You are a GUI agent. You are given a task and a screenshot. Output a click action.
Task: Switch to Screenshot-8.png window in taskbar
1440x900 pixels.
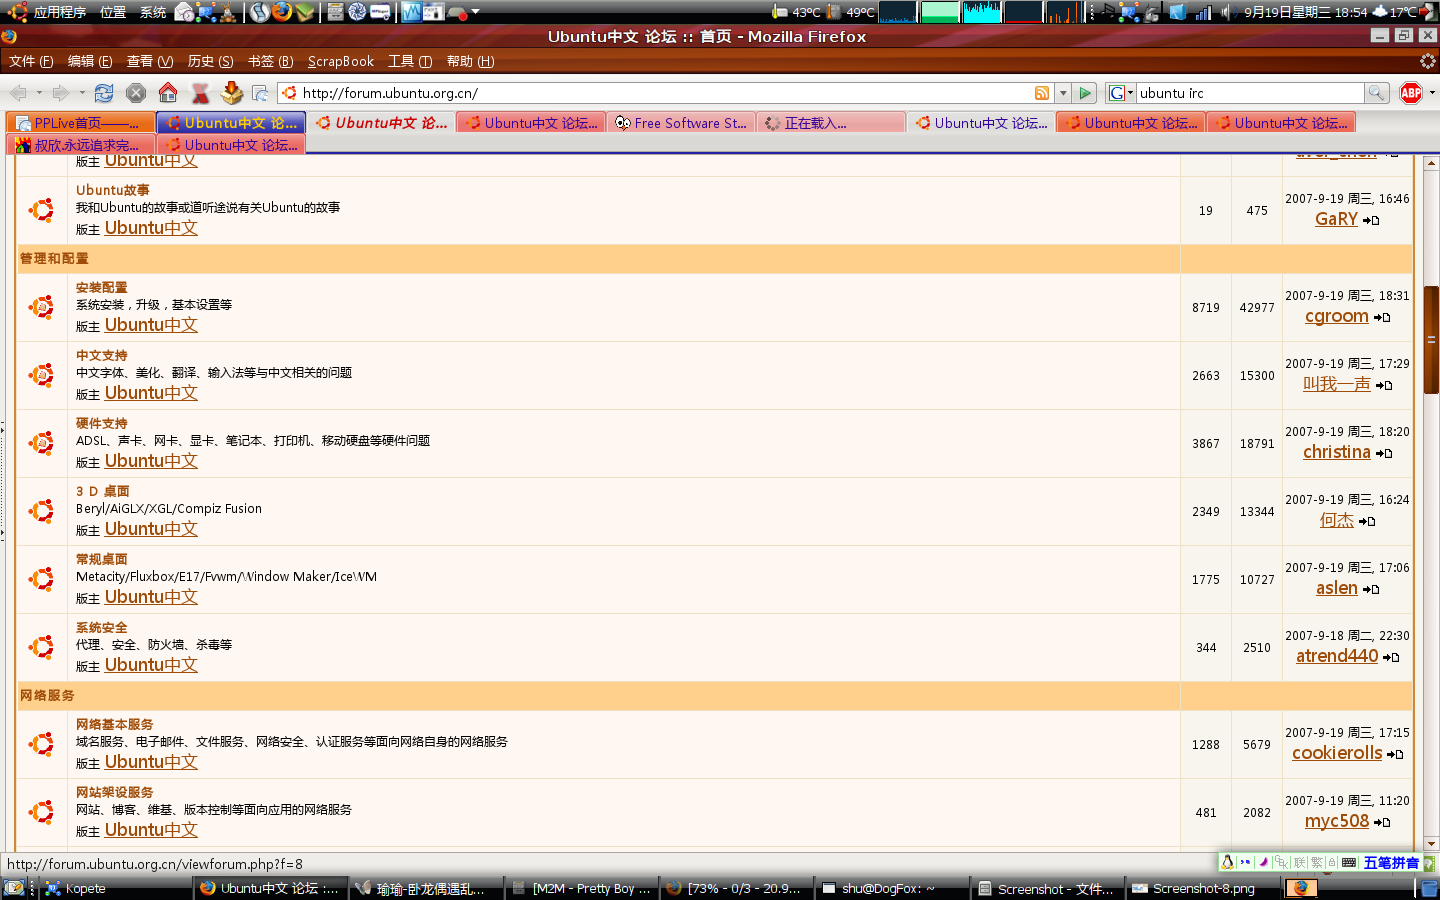click(x=1203, y=888)
